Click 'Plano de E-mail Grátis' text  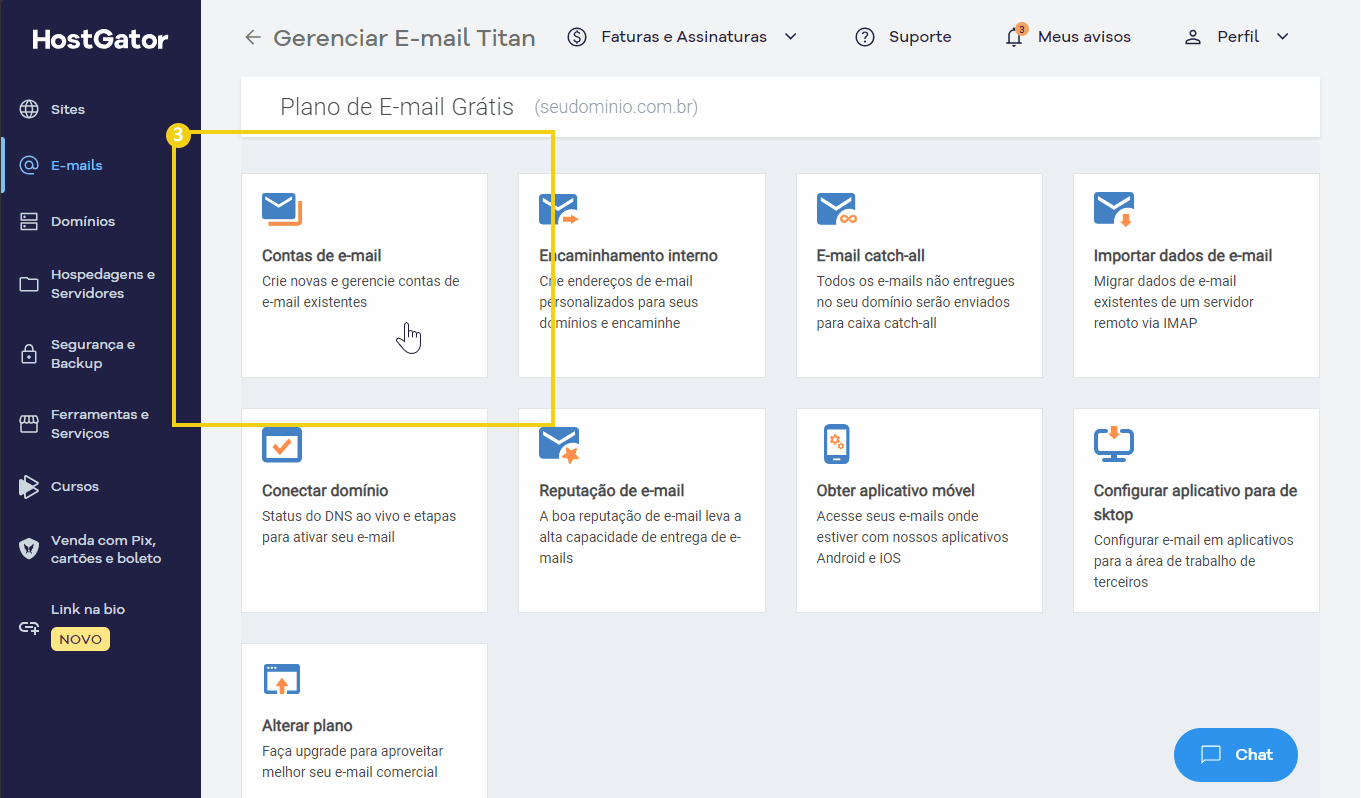point(397,107)
